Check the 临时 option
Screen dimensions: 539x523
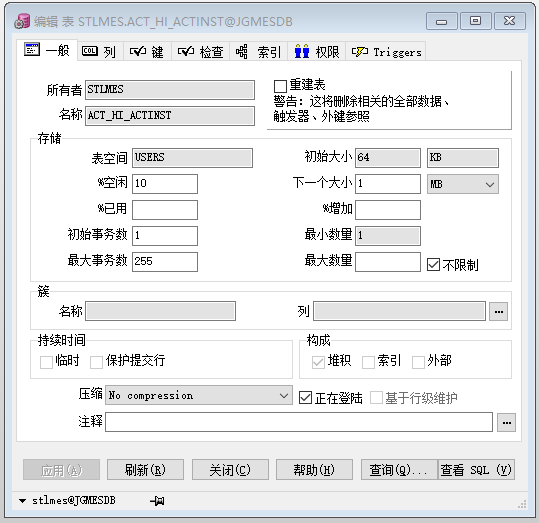pyautogui.click(x=46, y=362)
